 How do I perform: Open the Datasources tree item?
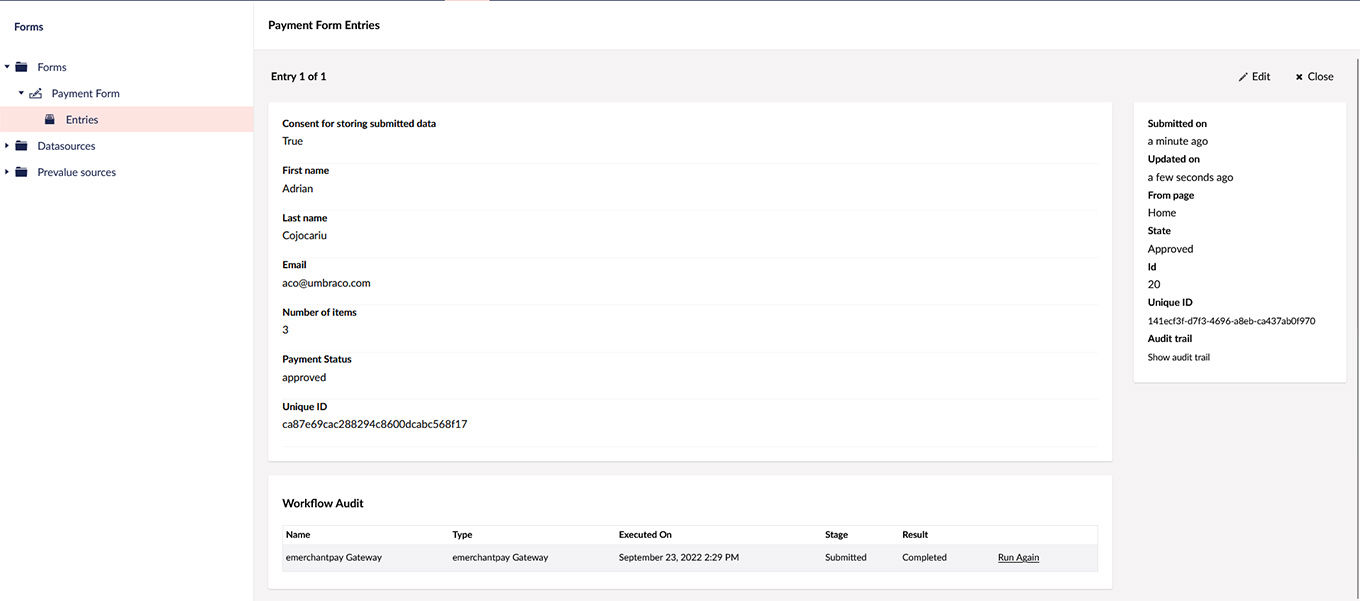pyautogui.click(x=66, y=146)
